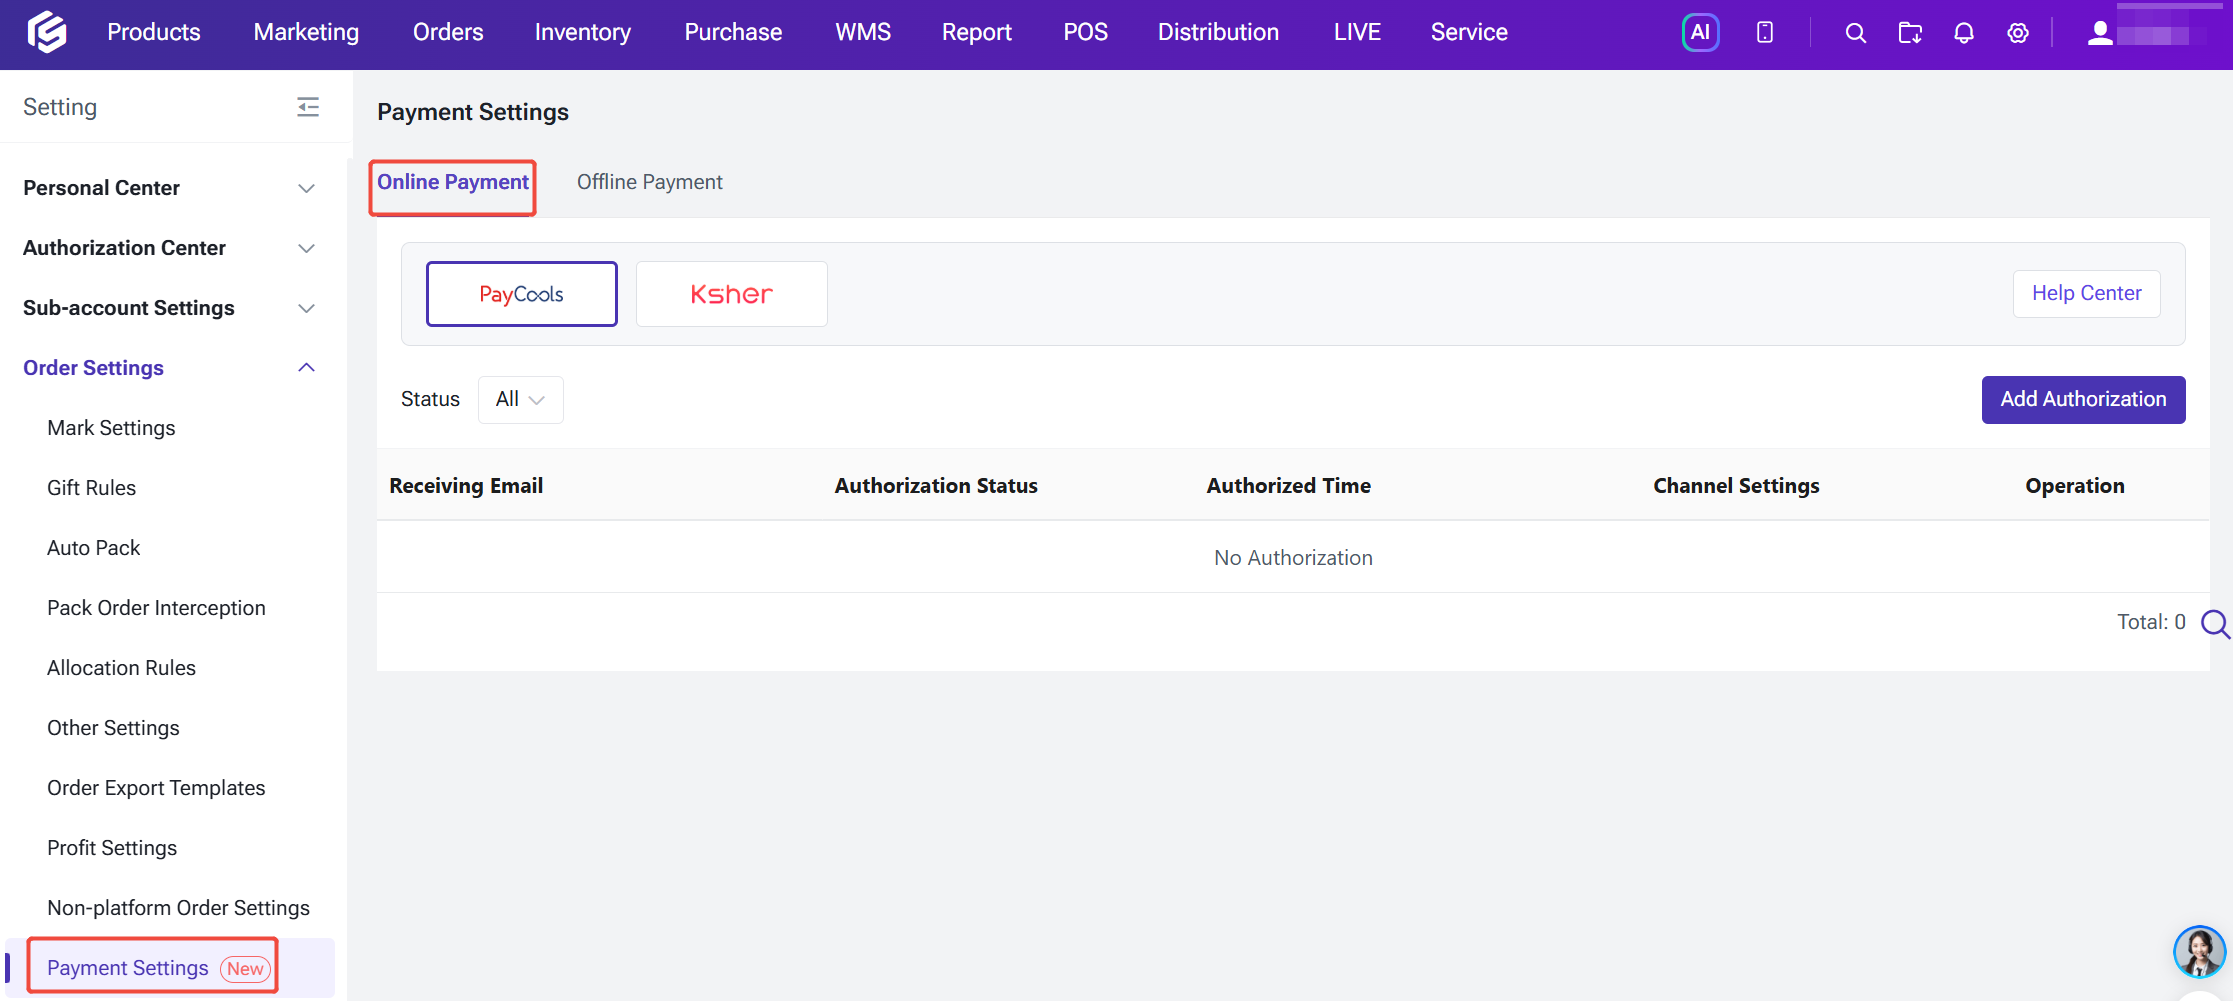Image resolution: width=2233 pixels, height=1001 pixels.
Task: Open the settings gear icon
Action: [2018, 33]
